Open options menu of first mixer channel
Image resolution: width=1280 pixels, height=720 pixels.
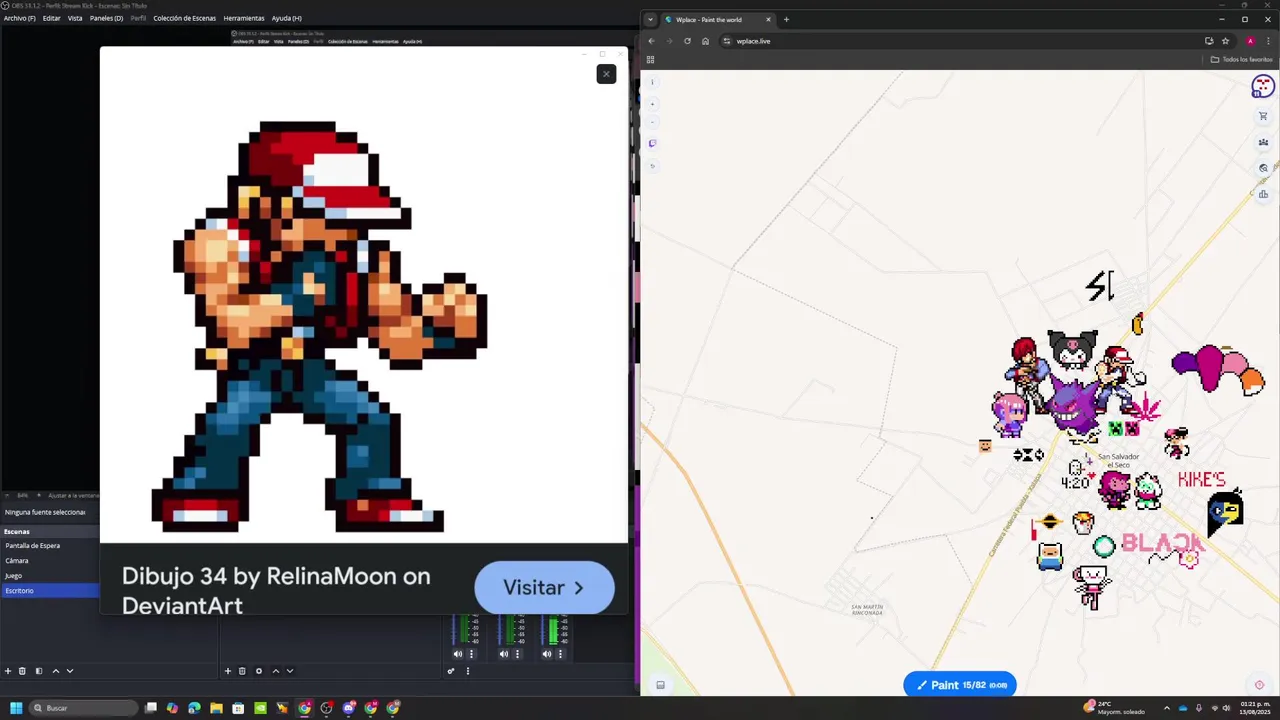click(471, 654)
